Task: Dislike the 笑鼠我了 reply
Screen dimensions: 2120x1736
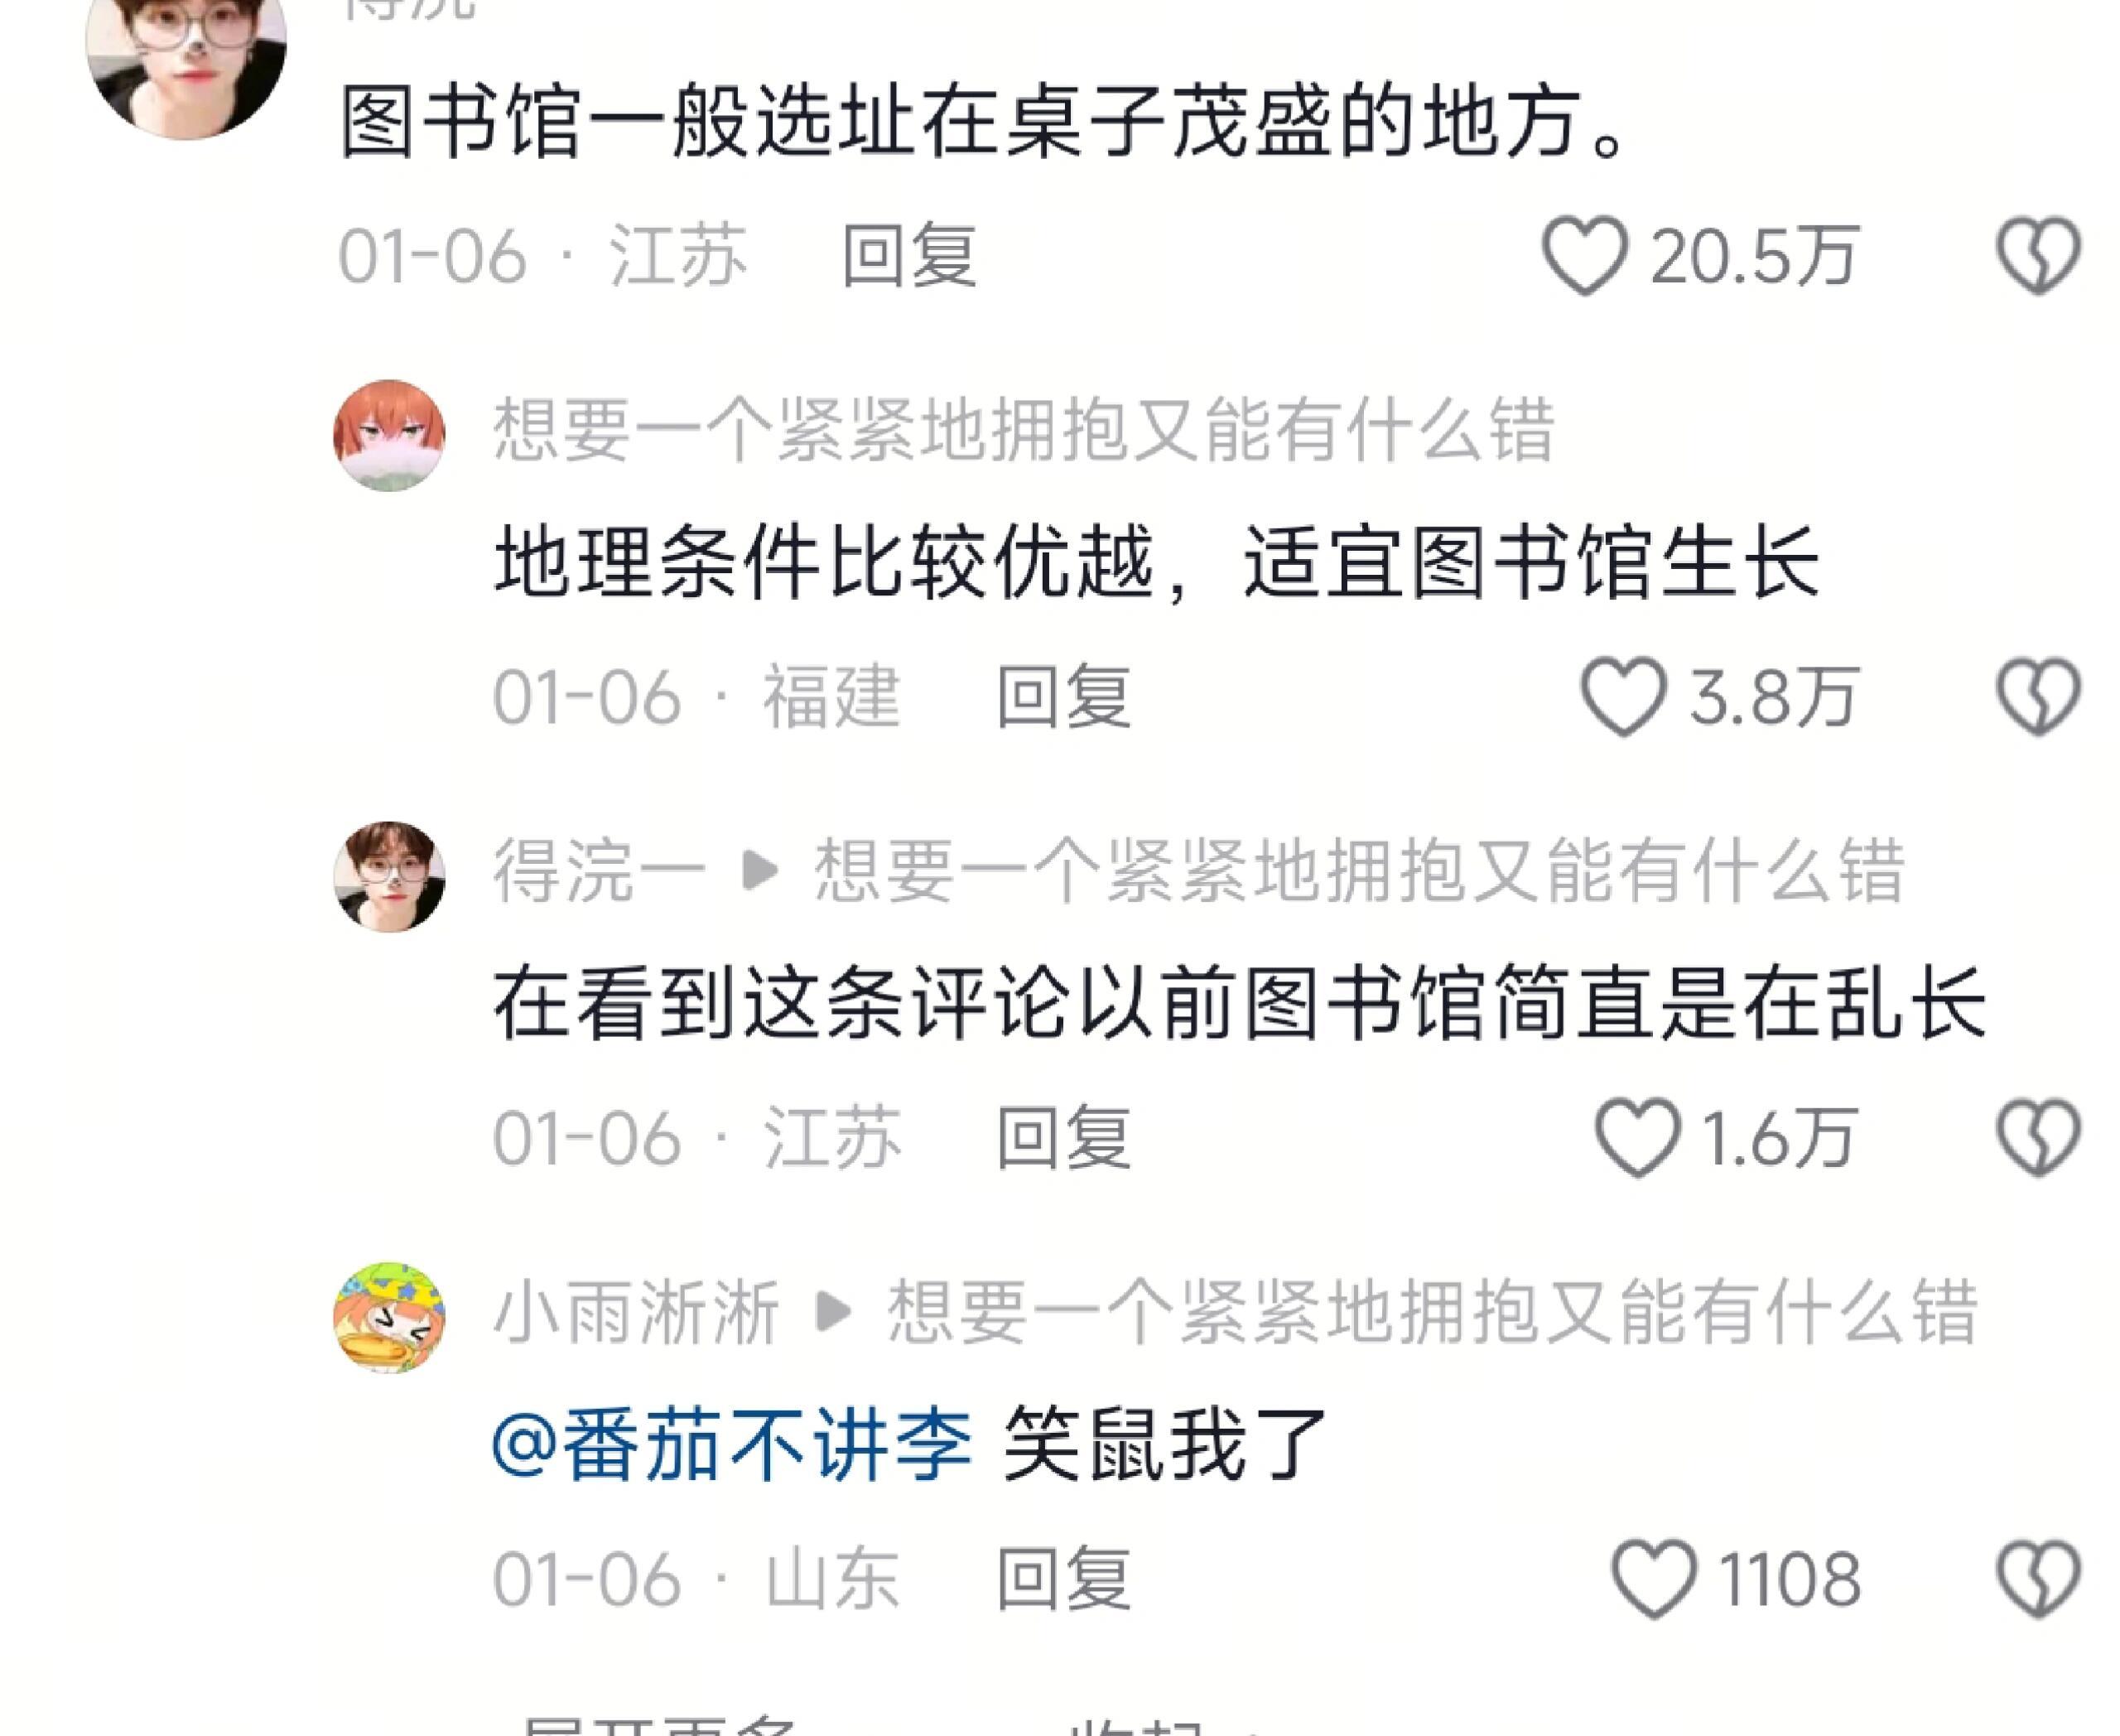Action: (x=2039, y=1579)
